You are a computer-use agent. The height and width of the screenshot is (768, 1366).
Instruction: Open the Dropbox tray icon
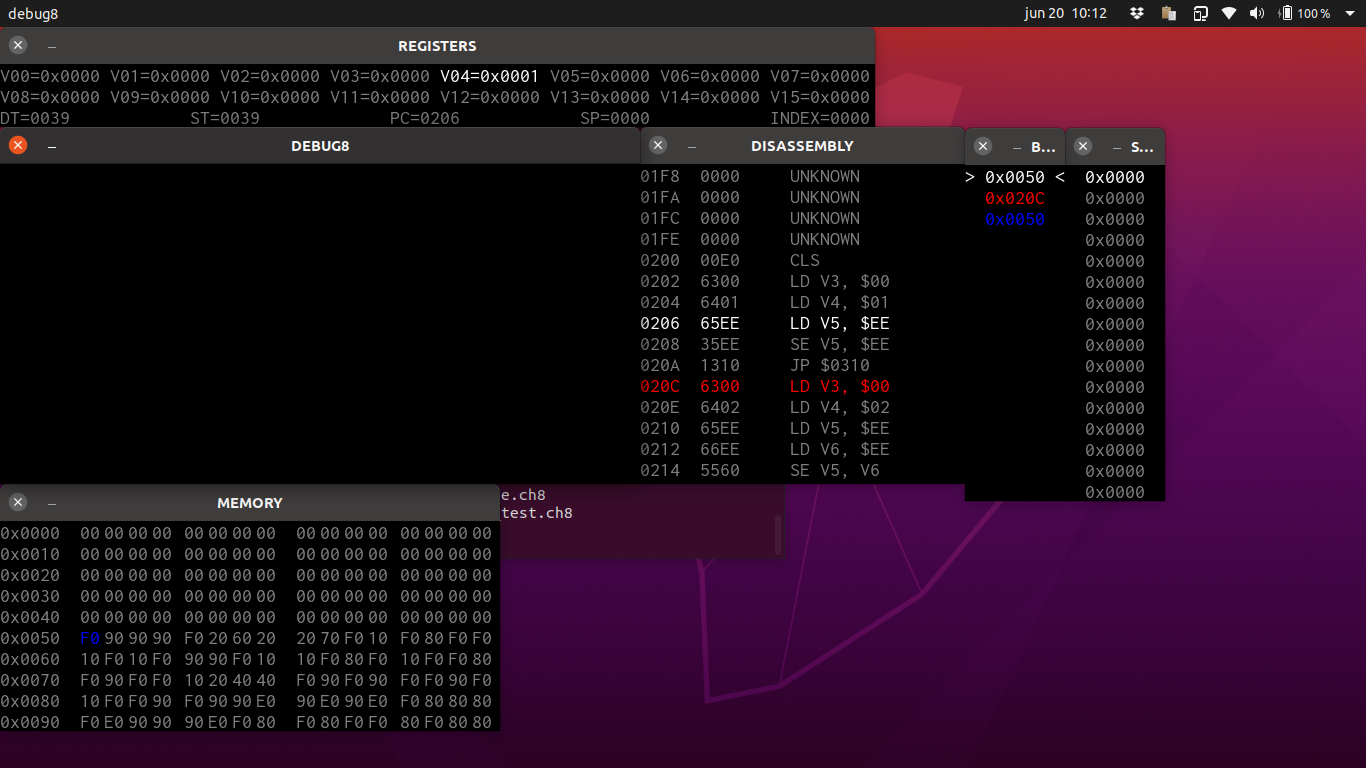point(1137,13)
